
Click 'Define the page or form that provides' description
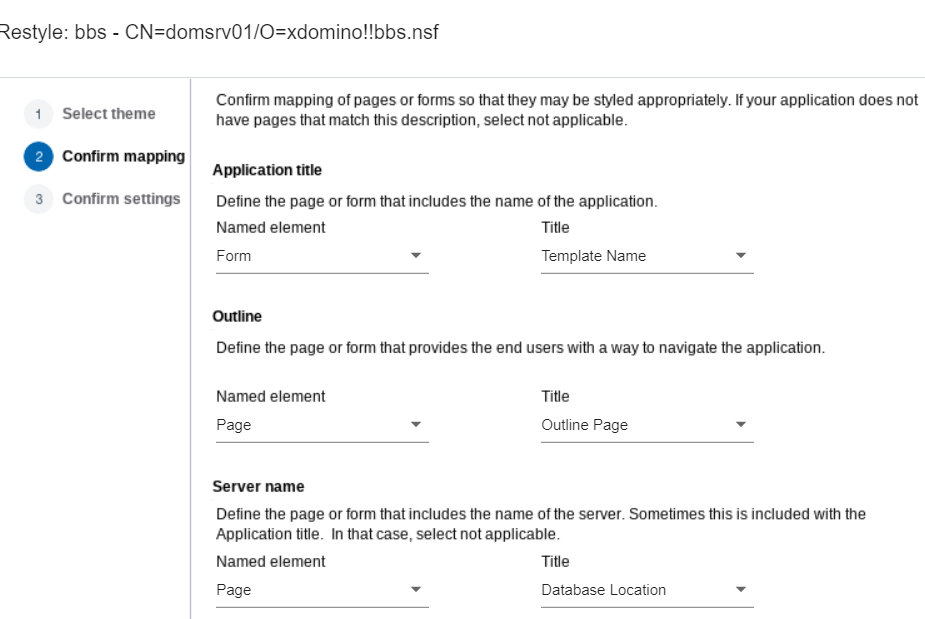coord(520,348)
